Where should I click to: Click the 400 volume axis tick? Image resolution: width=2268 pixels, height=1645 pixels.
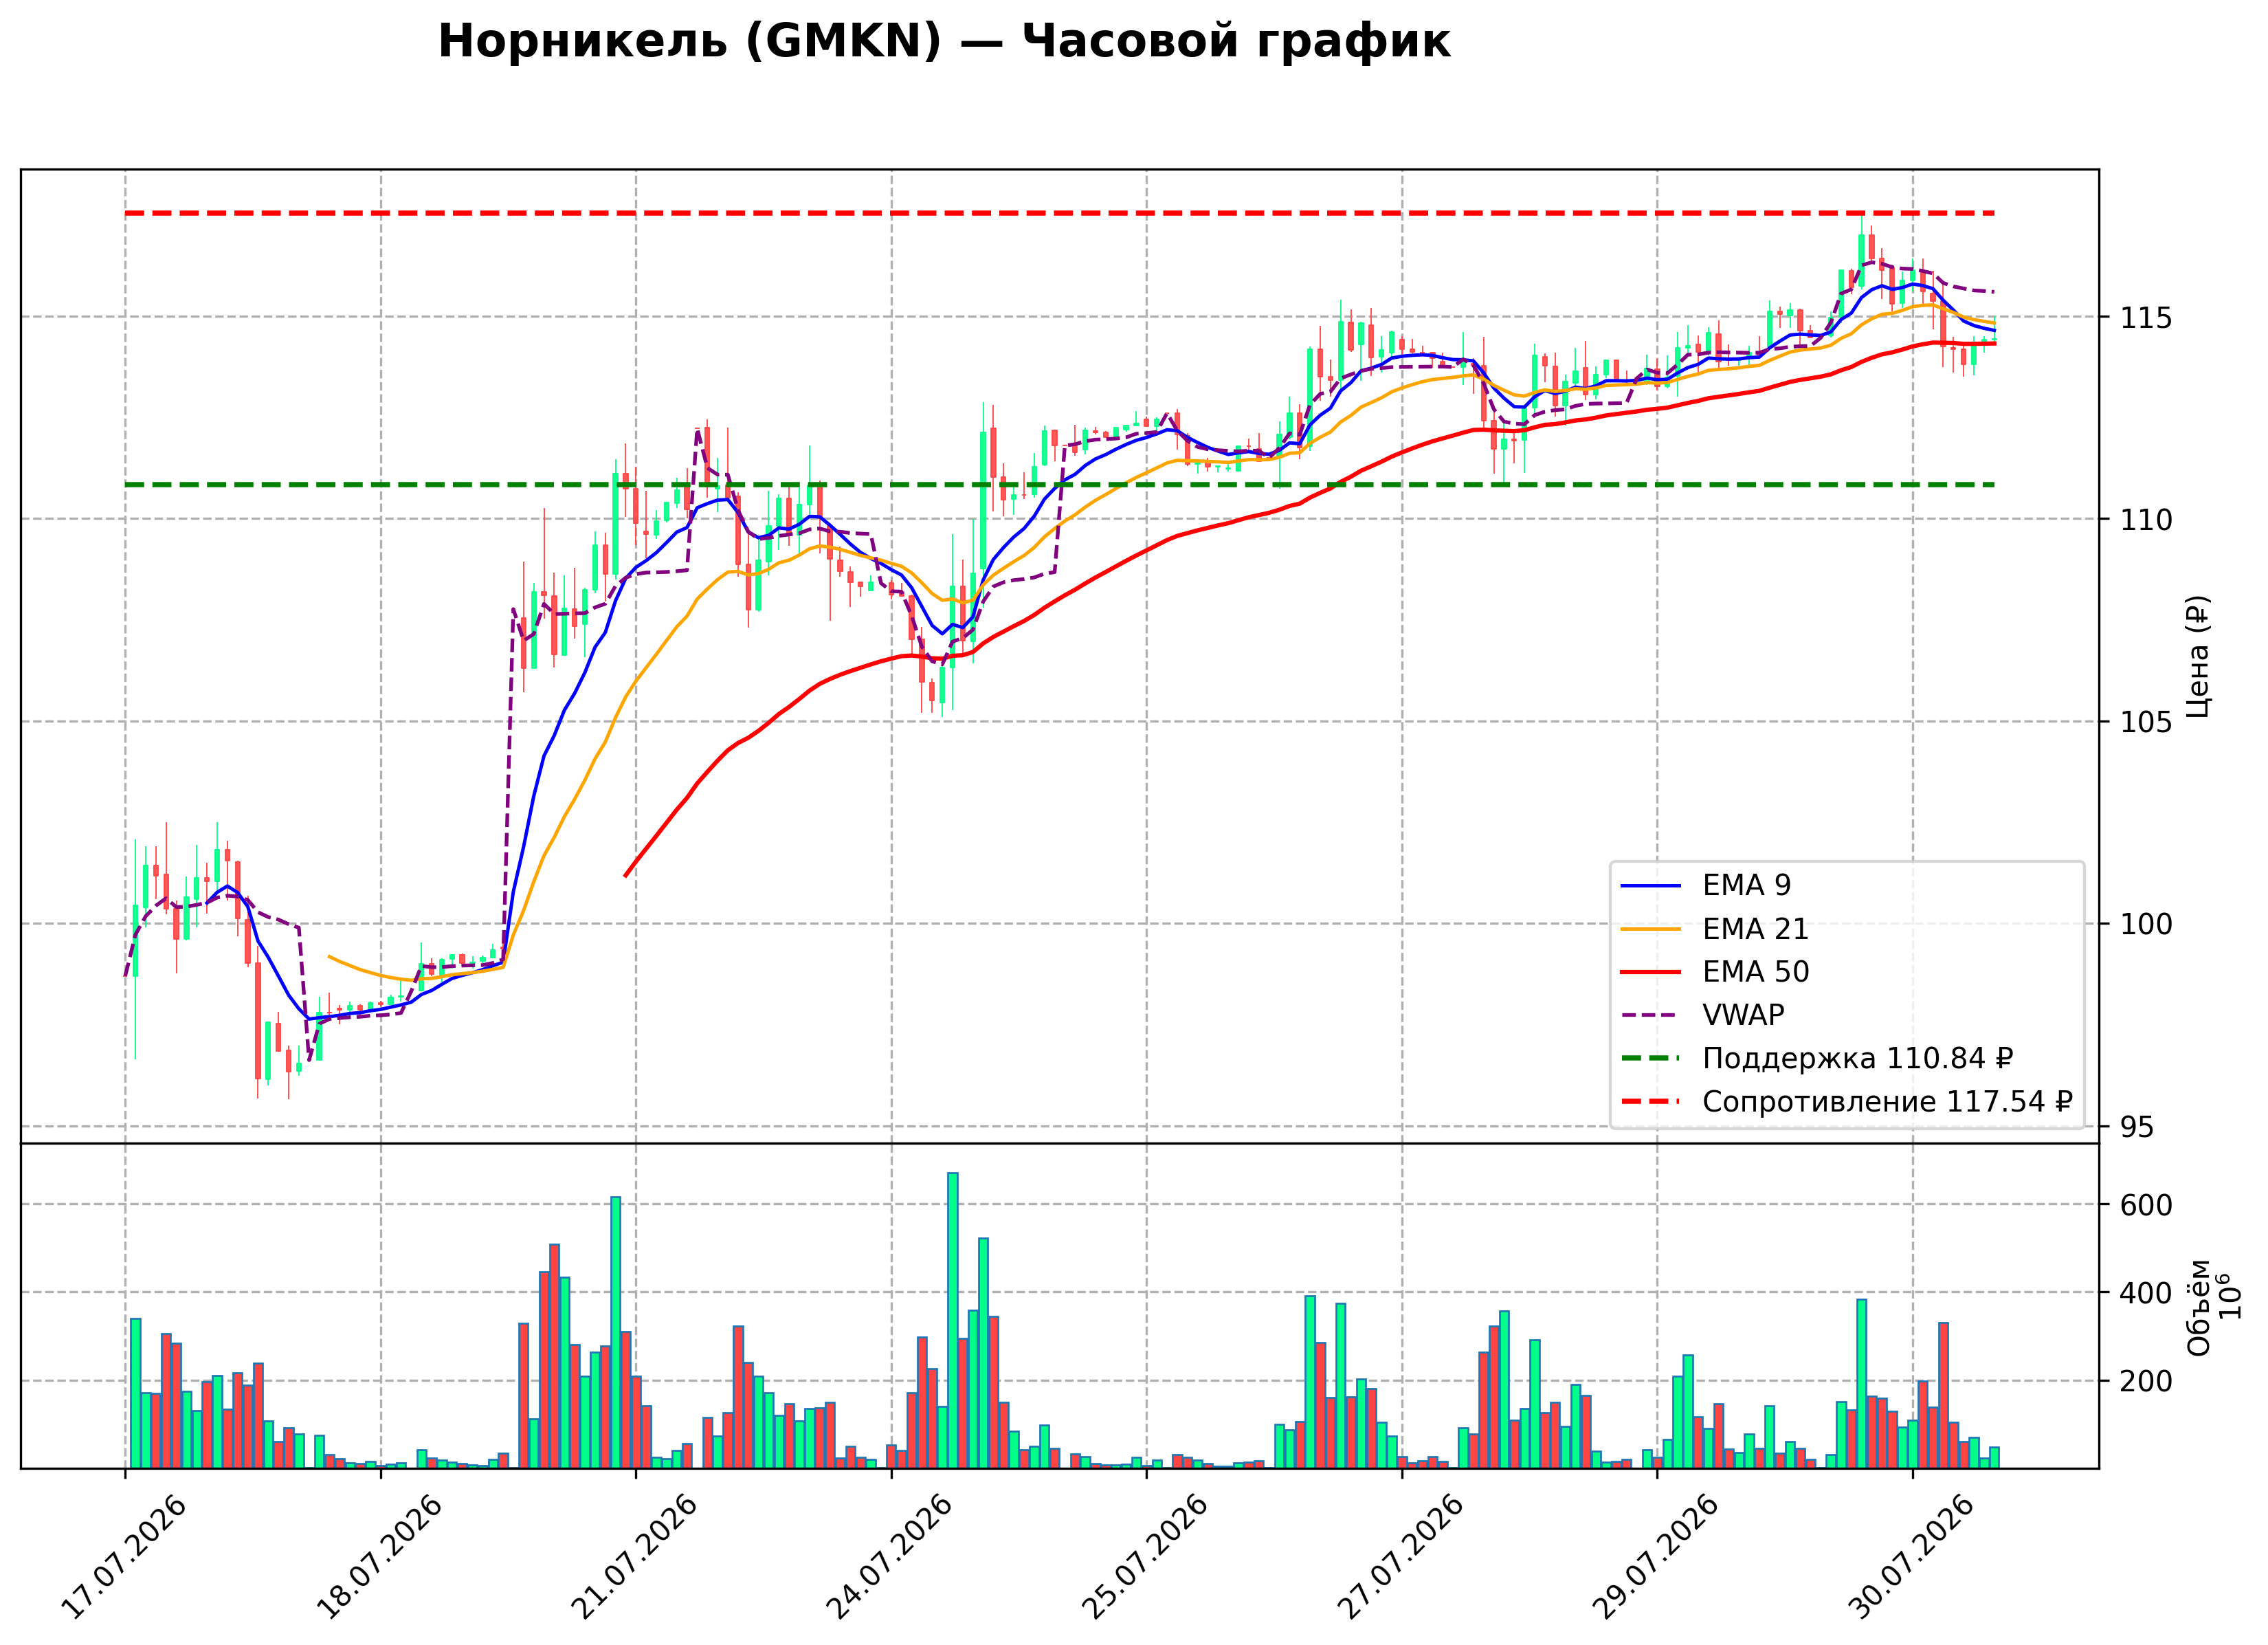2147,1293
